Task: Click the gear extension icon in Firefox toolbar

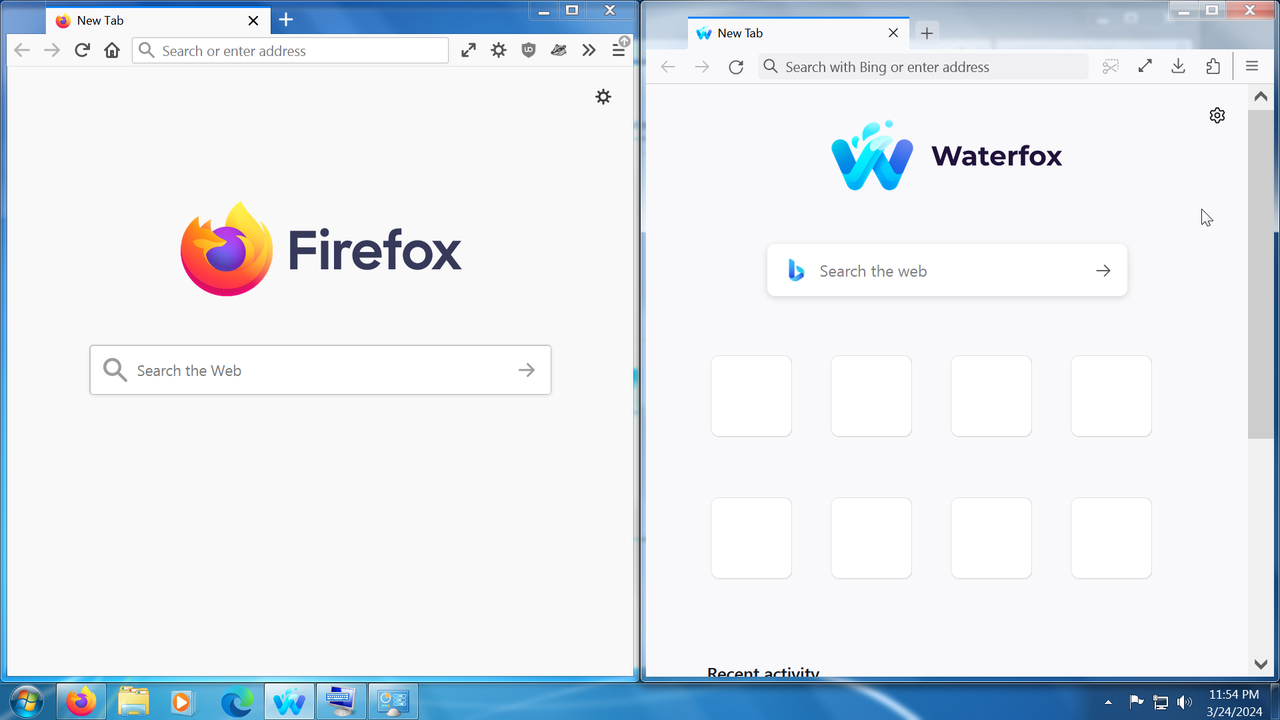Action: click(498, 50)
